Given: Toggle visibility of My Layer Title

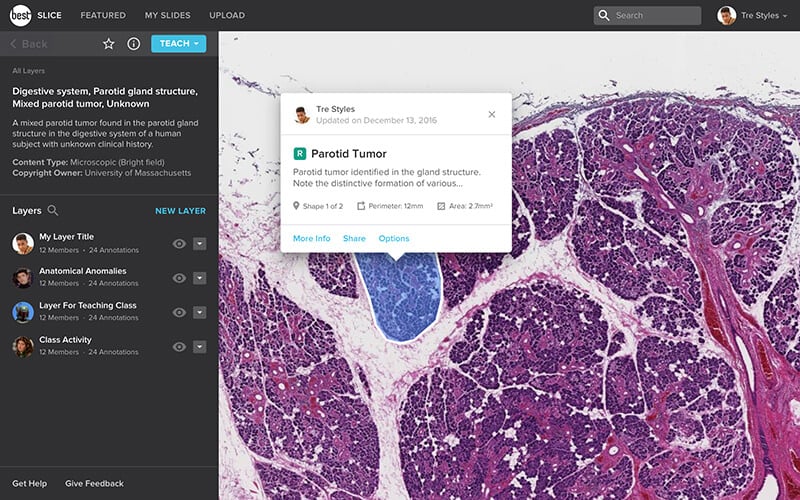Looking at the screenshot, I should [x=179, y=244].
